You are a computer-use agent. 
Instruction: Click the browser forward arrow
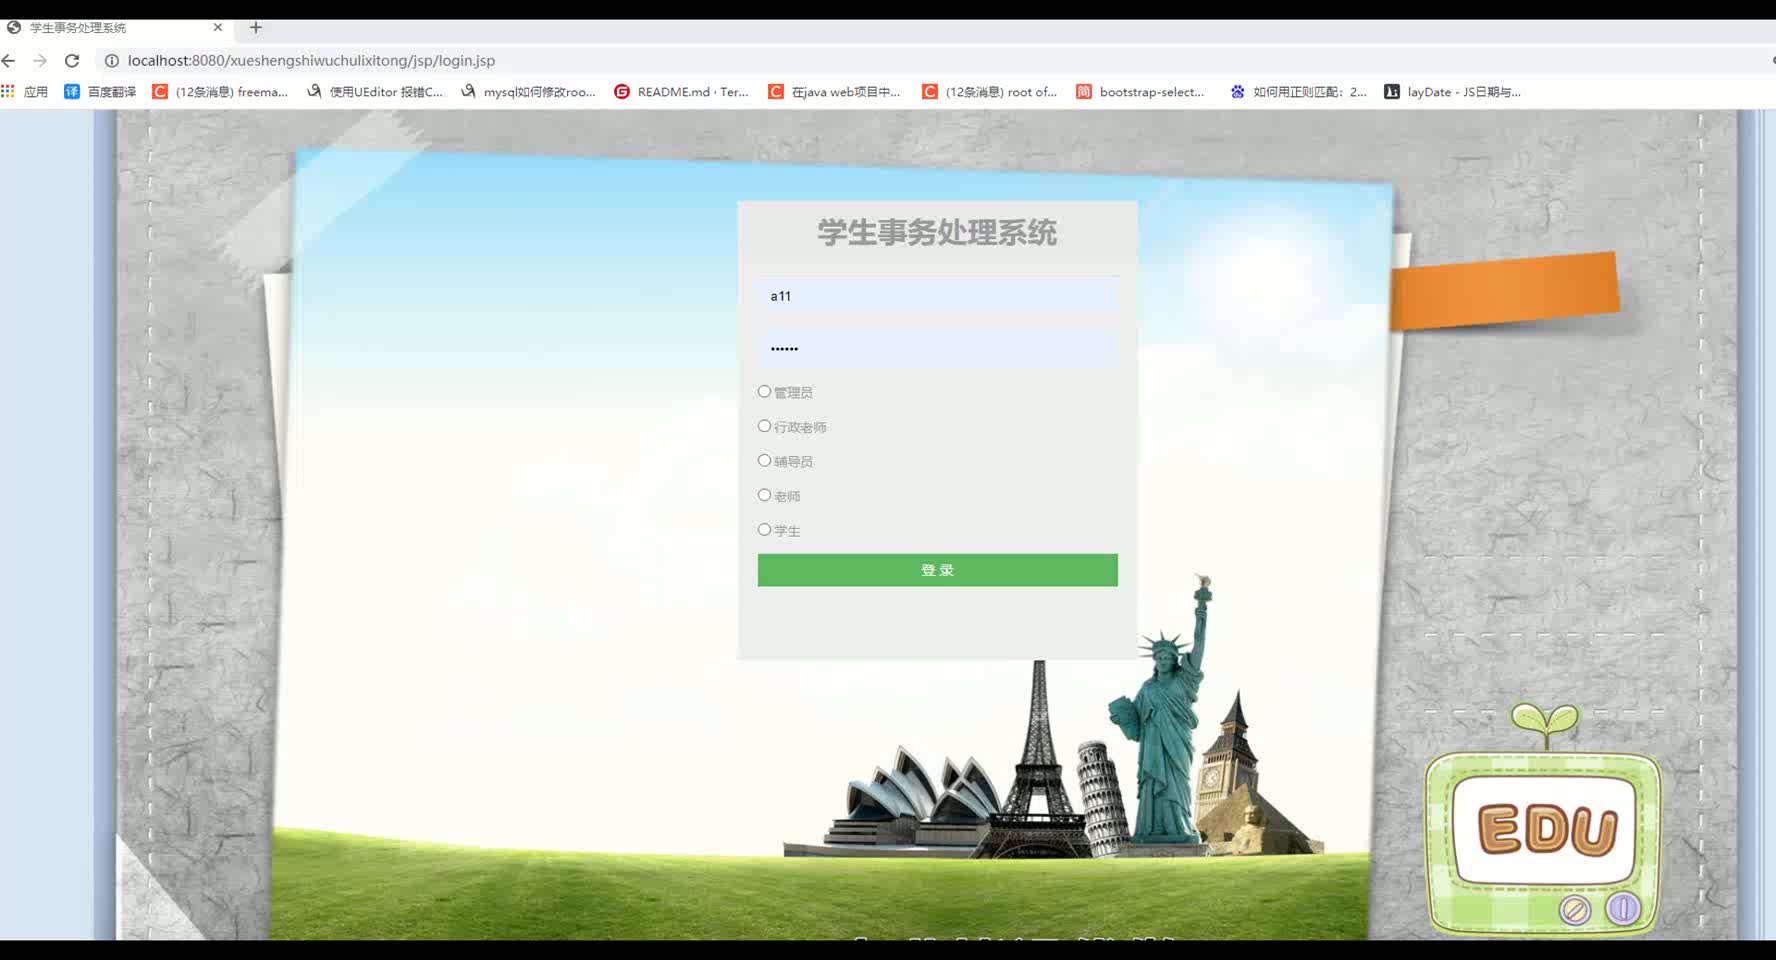[40, 61]
